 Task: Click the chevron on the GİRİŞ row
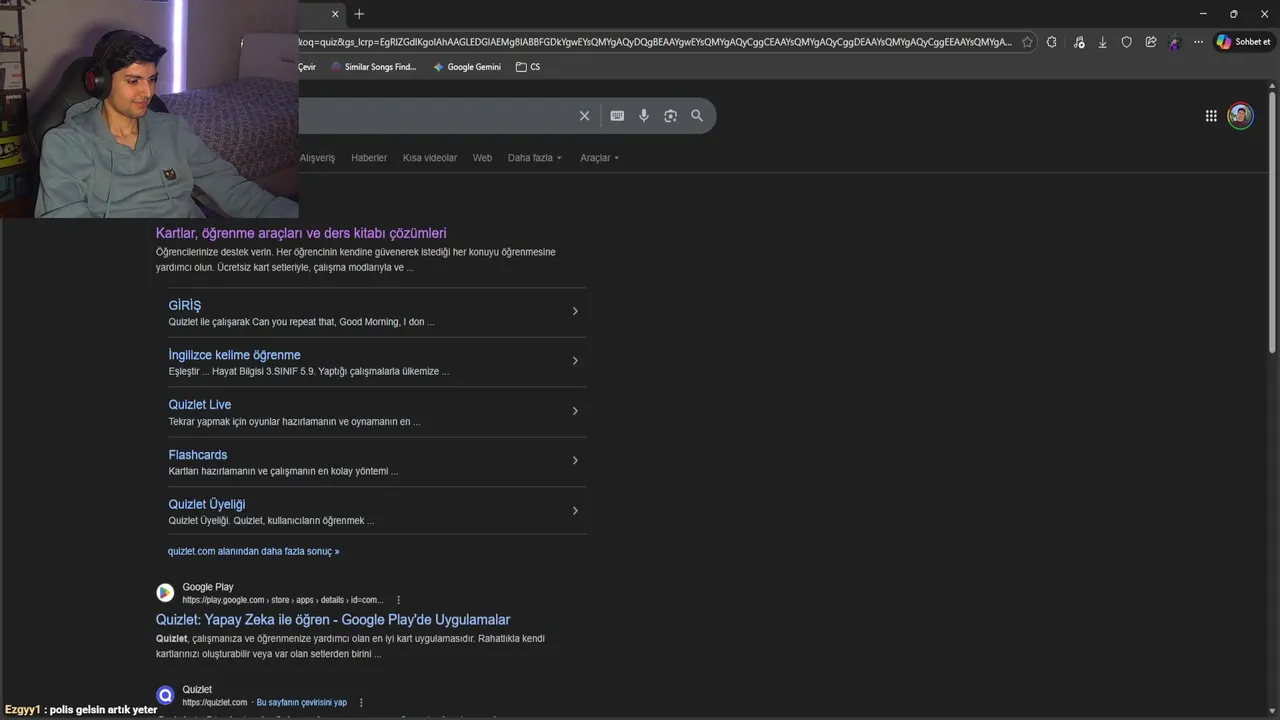point(575,311)
